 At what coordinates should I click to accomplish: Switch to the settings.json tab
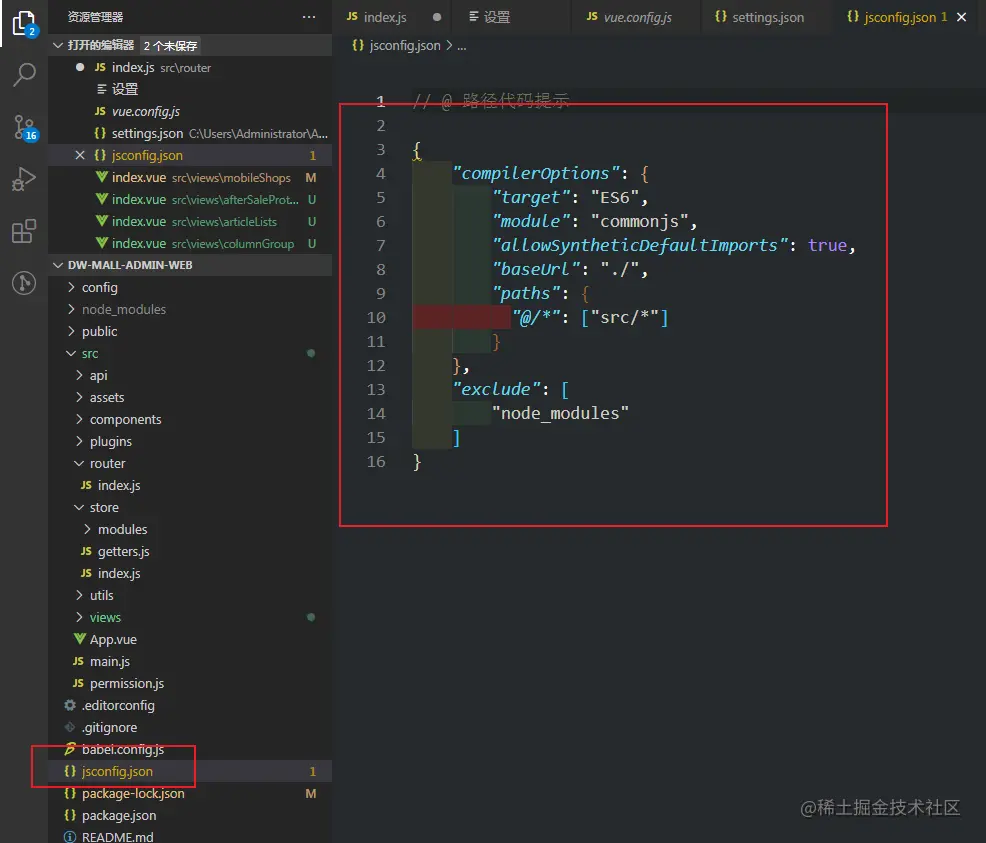pyautogui.click(x=767, y=17)
